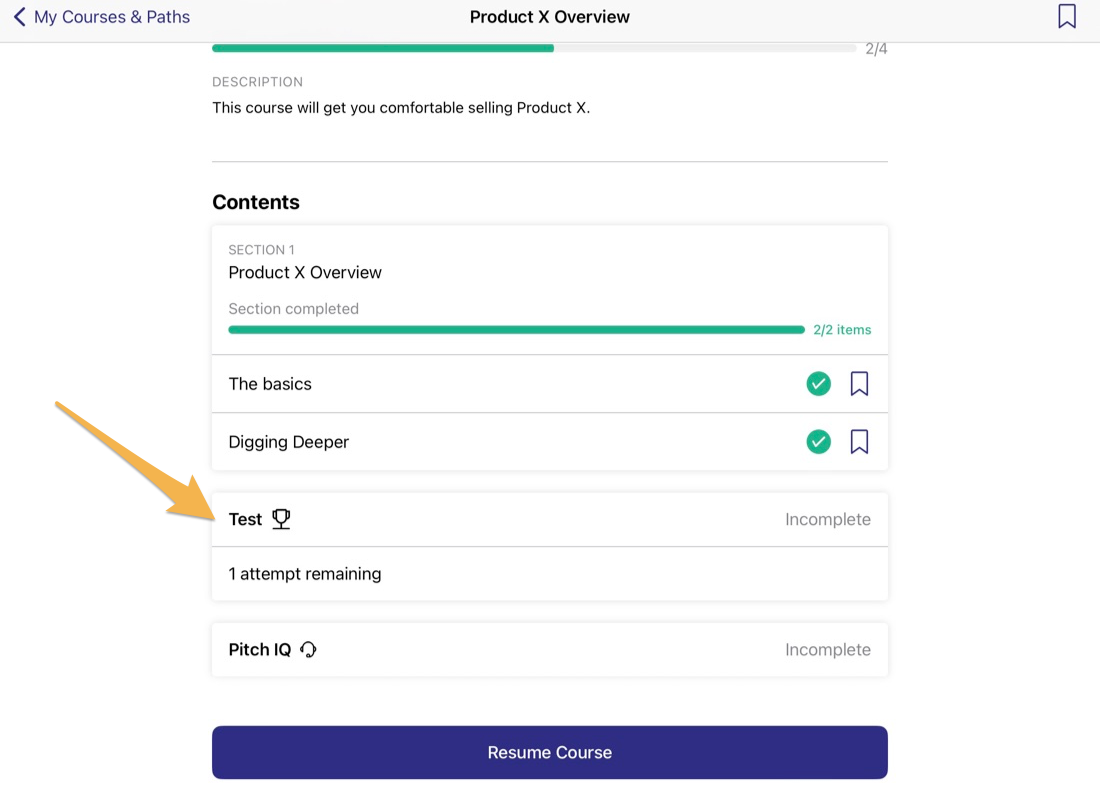Click the 1 attempt remaining row
Viewport: 1100px width, 786px height.
(549, 574)
